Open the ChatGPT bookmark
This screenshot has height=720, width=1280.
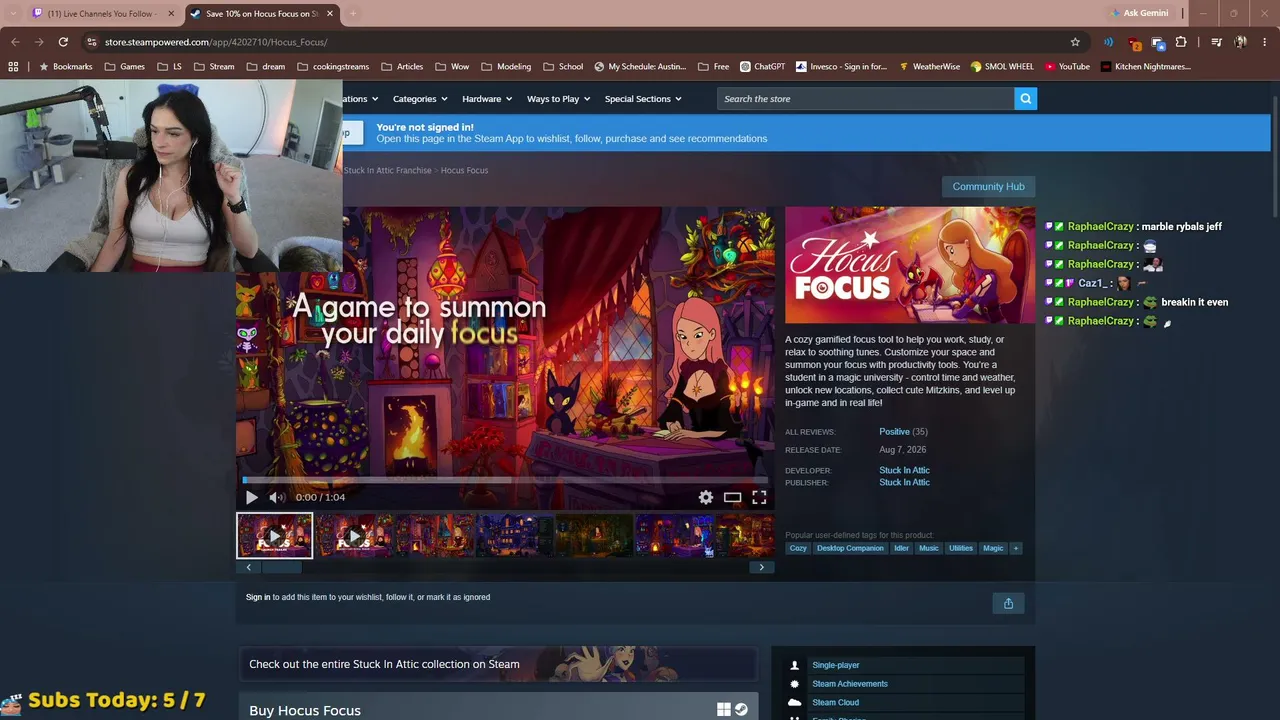point(763,67)
